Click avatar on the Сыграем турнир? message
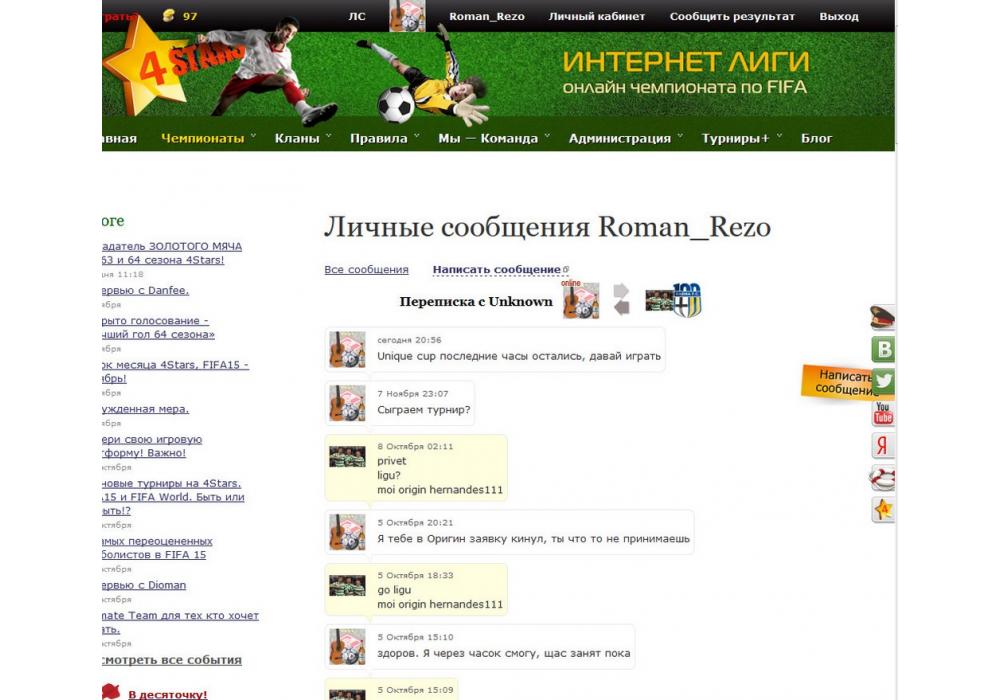 click(x=347, y=403)
